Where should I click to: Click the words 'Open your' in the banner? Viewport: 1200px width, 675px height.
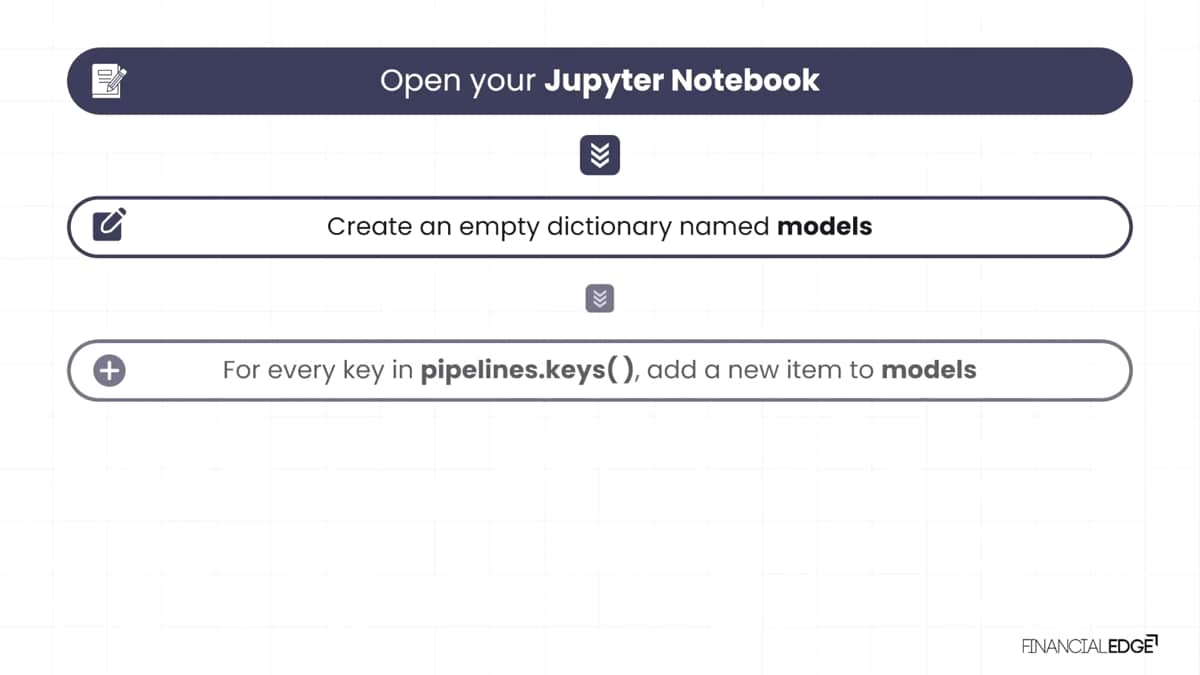coord(458,82)
